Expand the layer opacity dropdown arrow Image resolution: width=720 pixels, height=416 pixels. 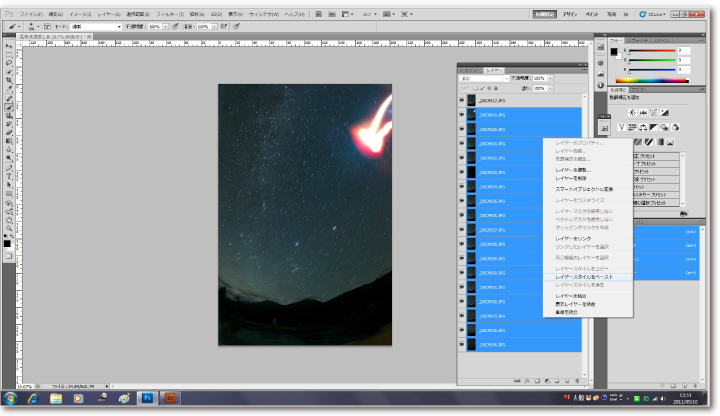(548, 77)
